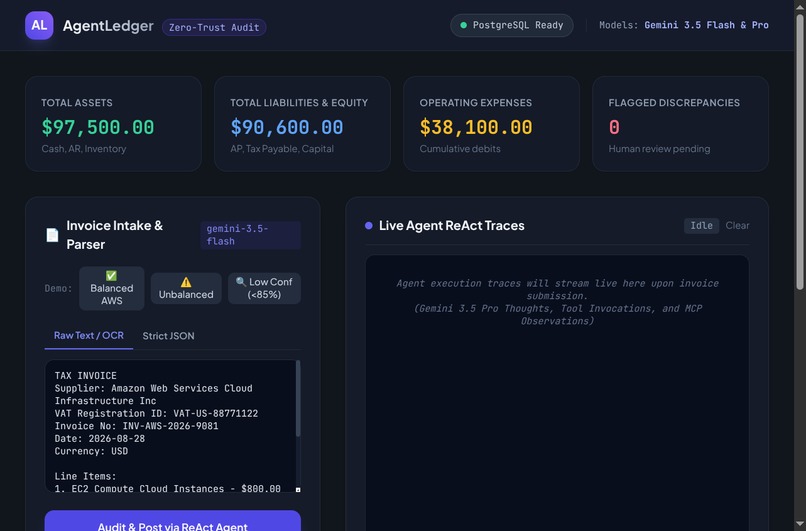Screen dimensions: 806x531
Task: Click the Operating Expenses $38,100.00 value
Action: click(476, 127)
